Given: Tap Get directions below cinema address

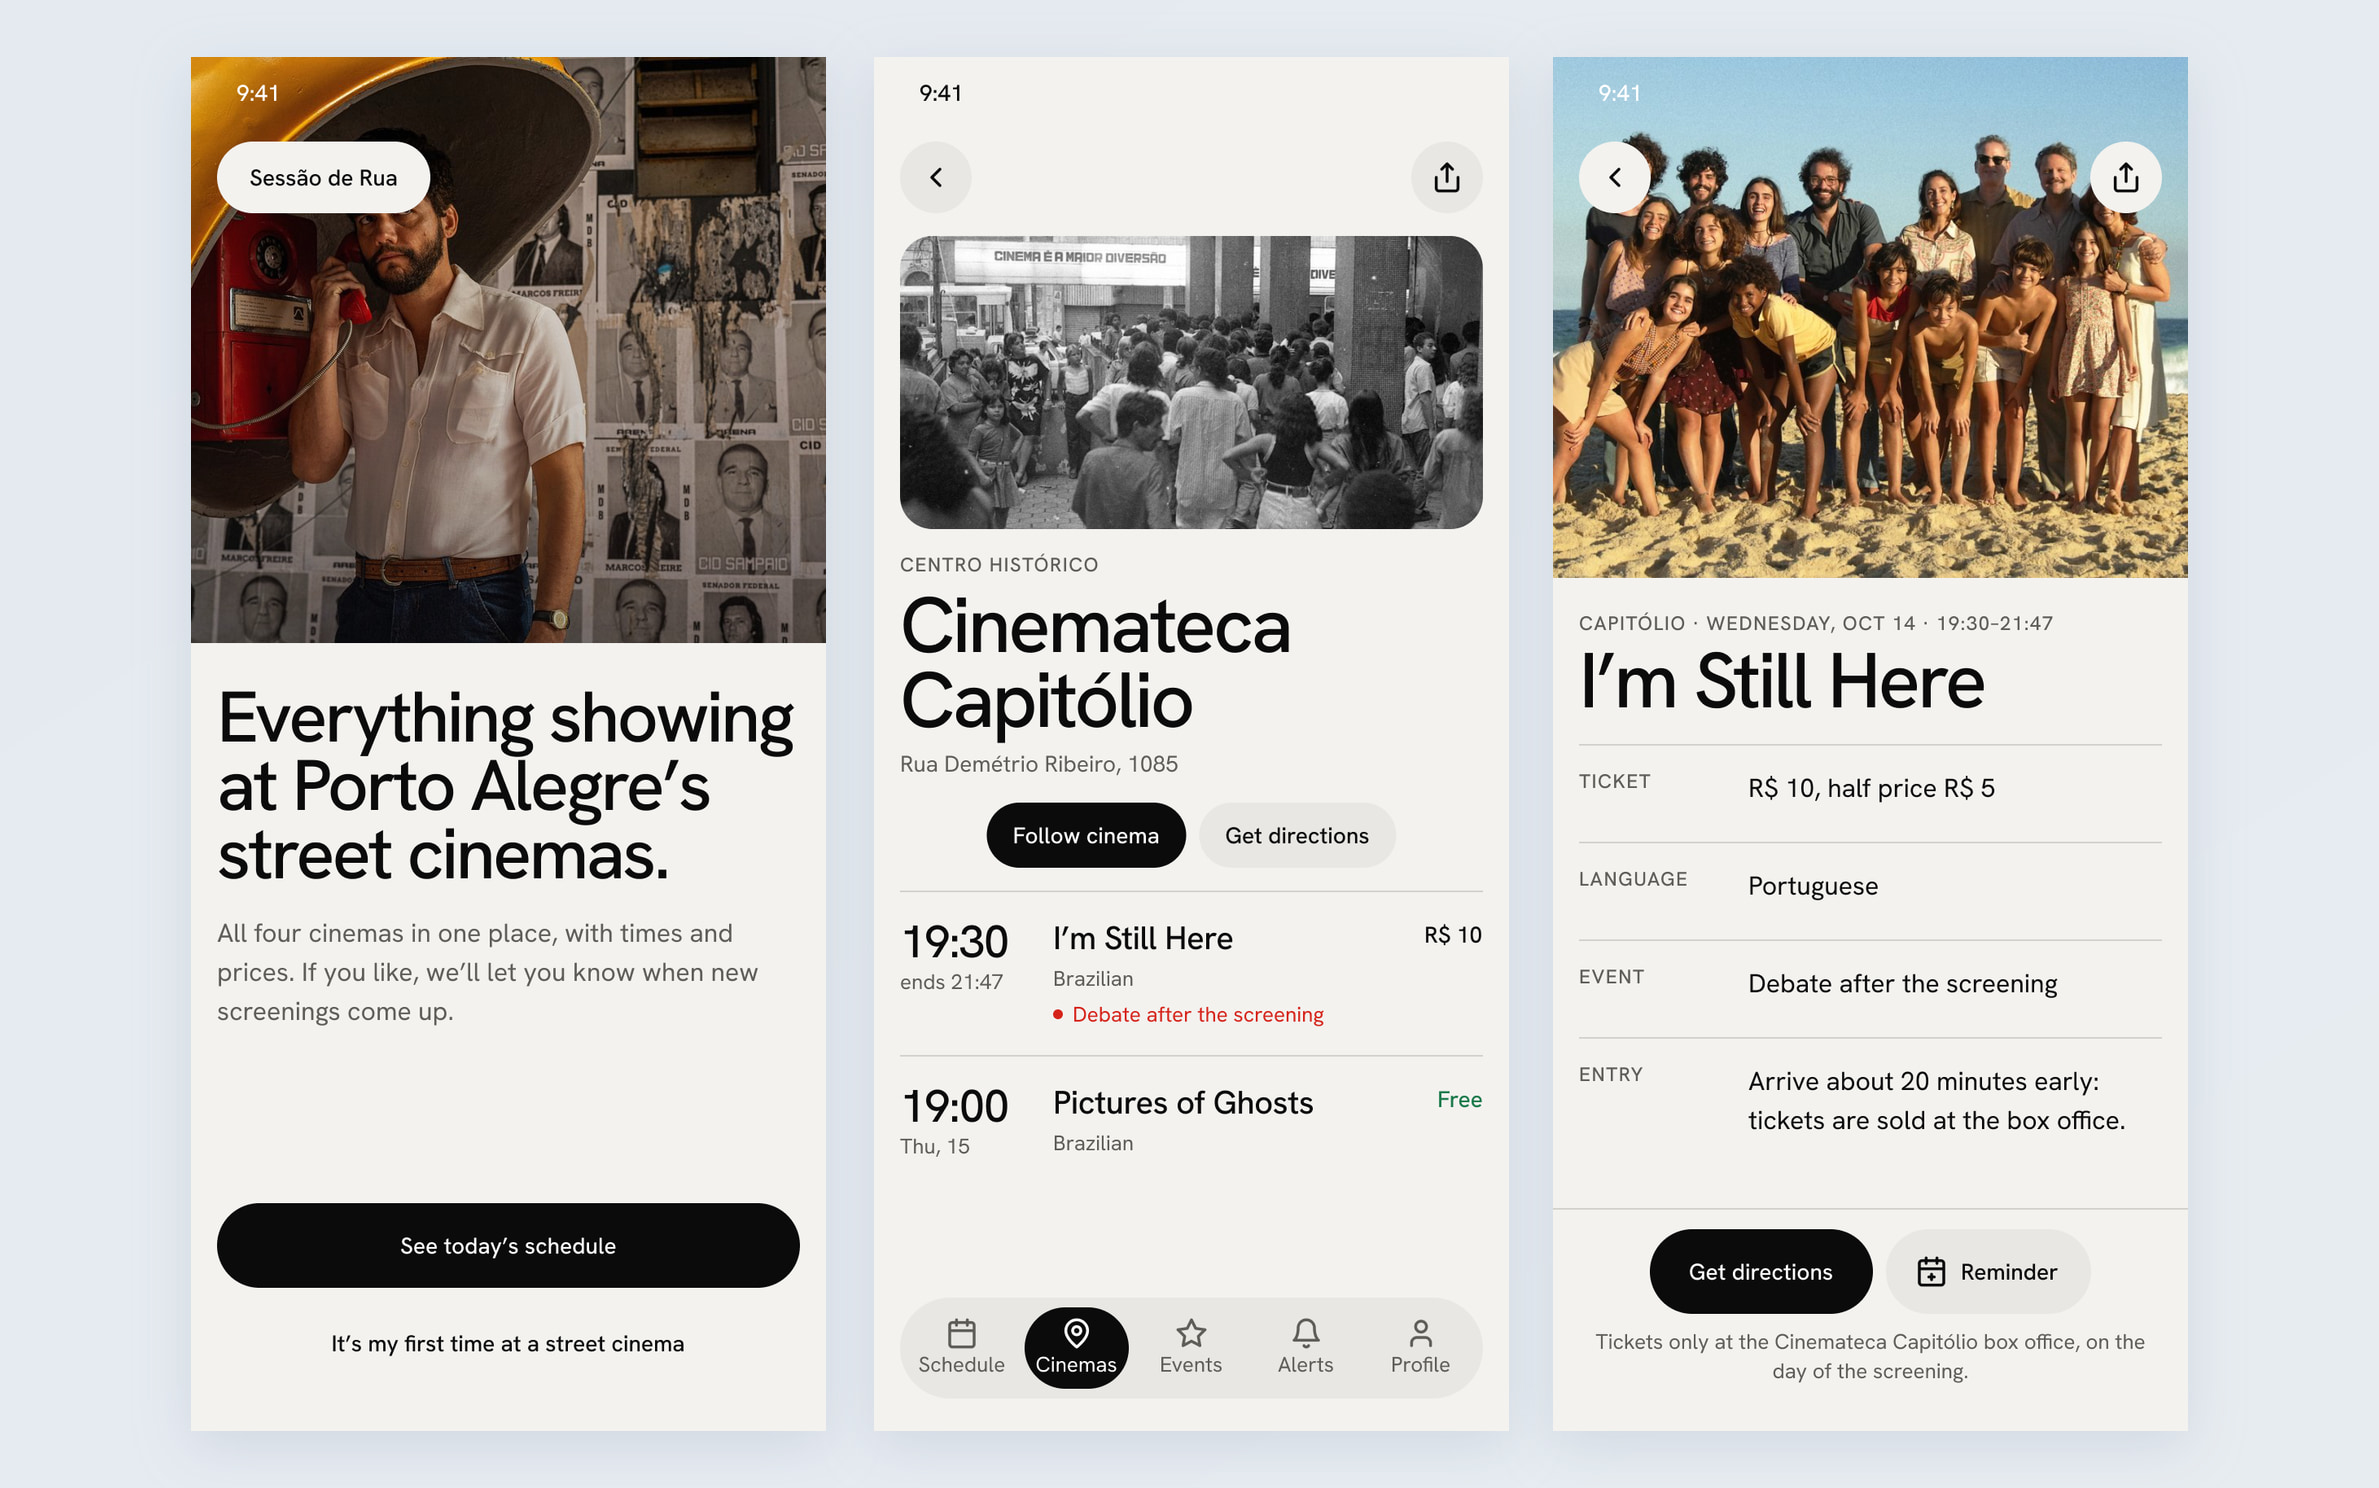Looking at the screenshot, I should (x=1296, y=835).
